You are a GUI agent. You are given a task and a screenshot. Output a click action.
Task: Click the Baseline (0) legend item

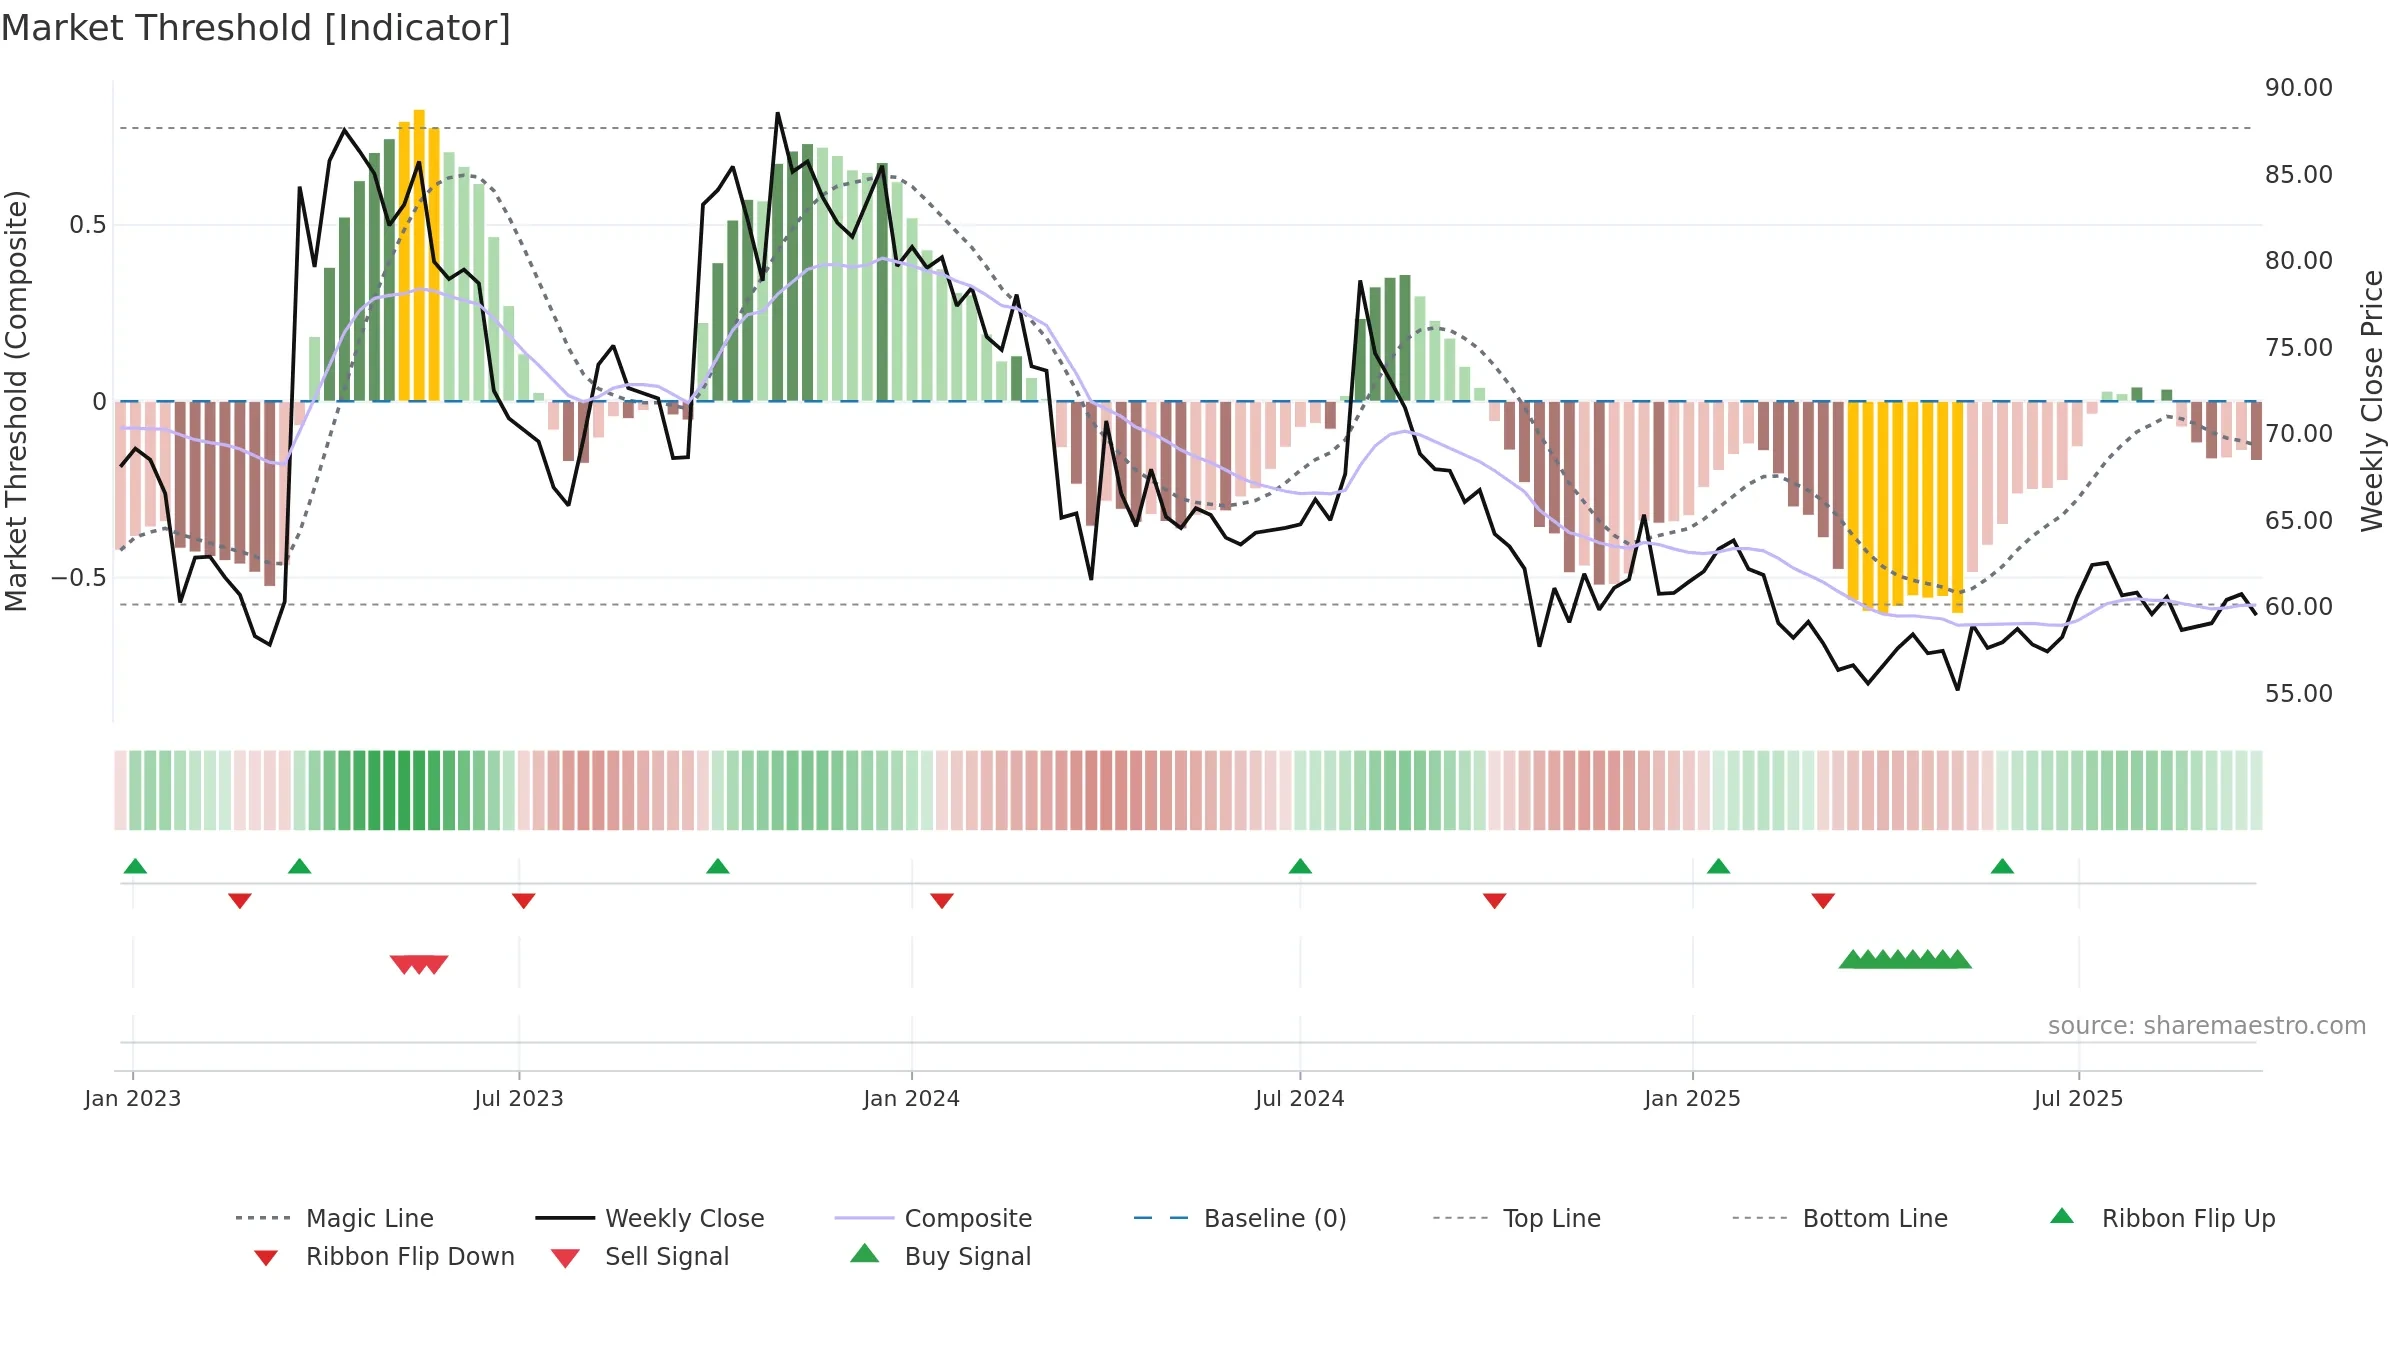[1240, 1218]
